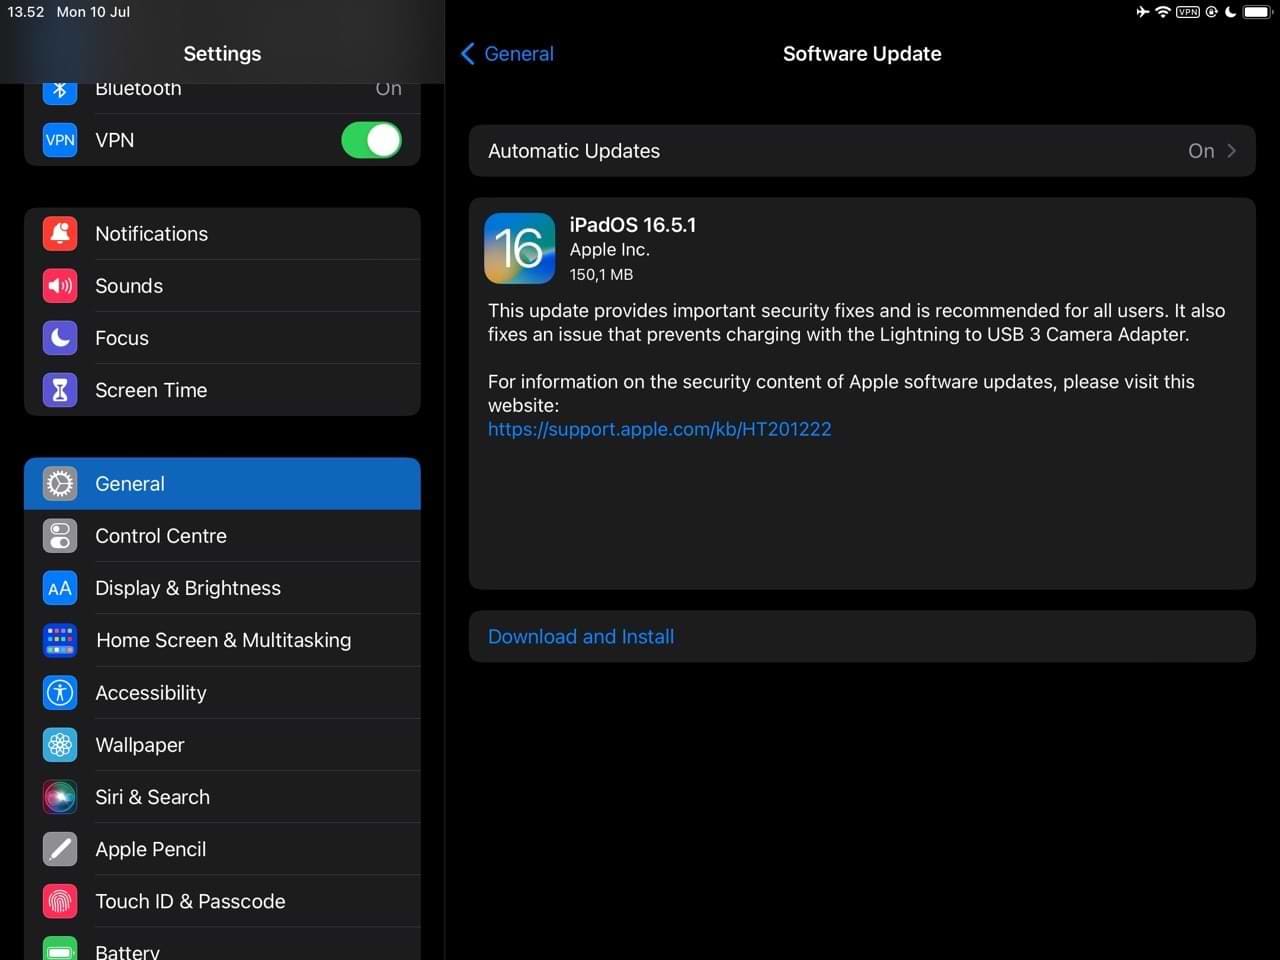Tap the Wallpaper flower icon
The width and height of the screenshot is (1280, 960).
[x=60, y=745]
